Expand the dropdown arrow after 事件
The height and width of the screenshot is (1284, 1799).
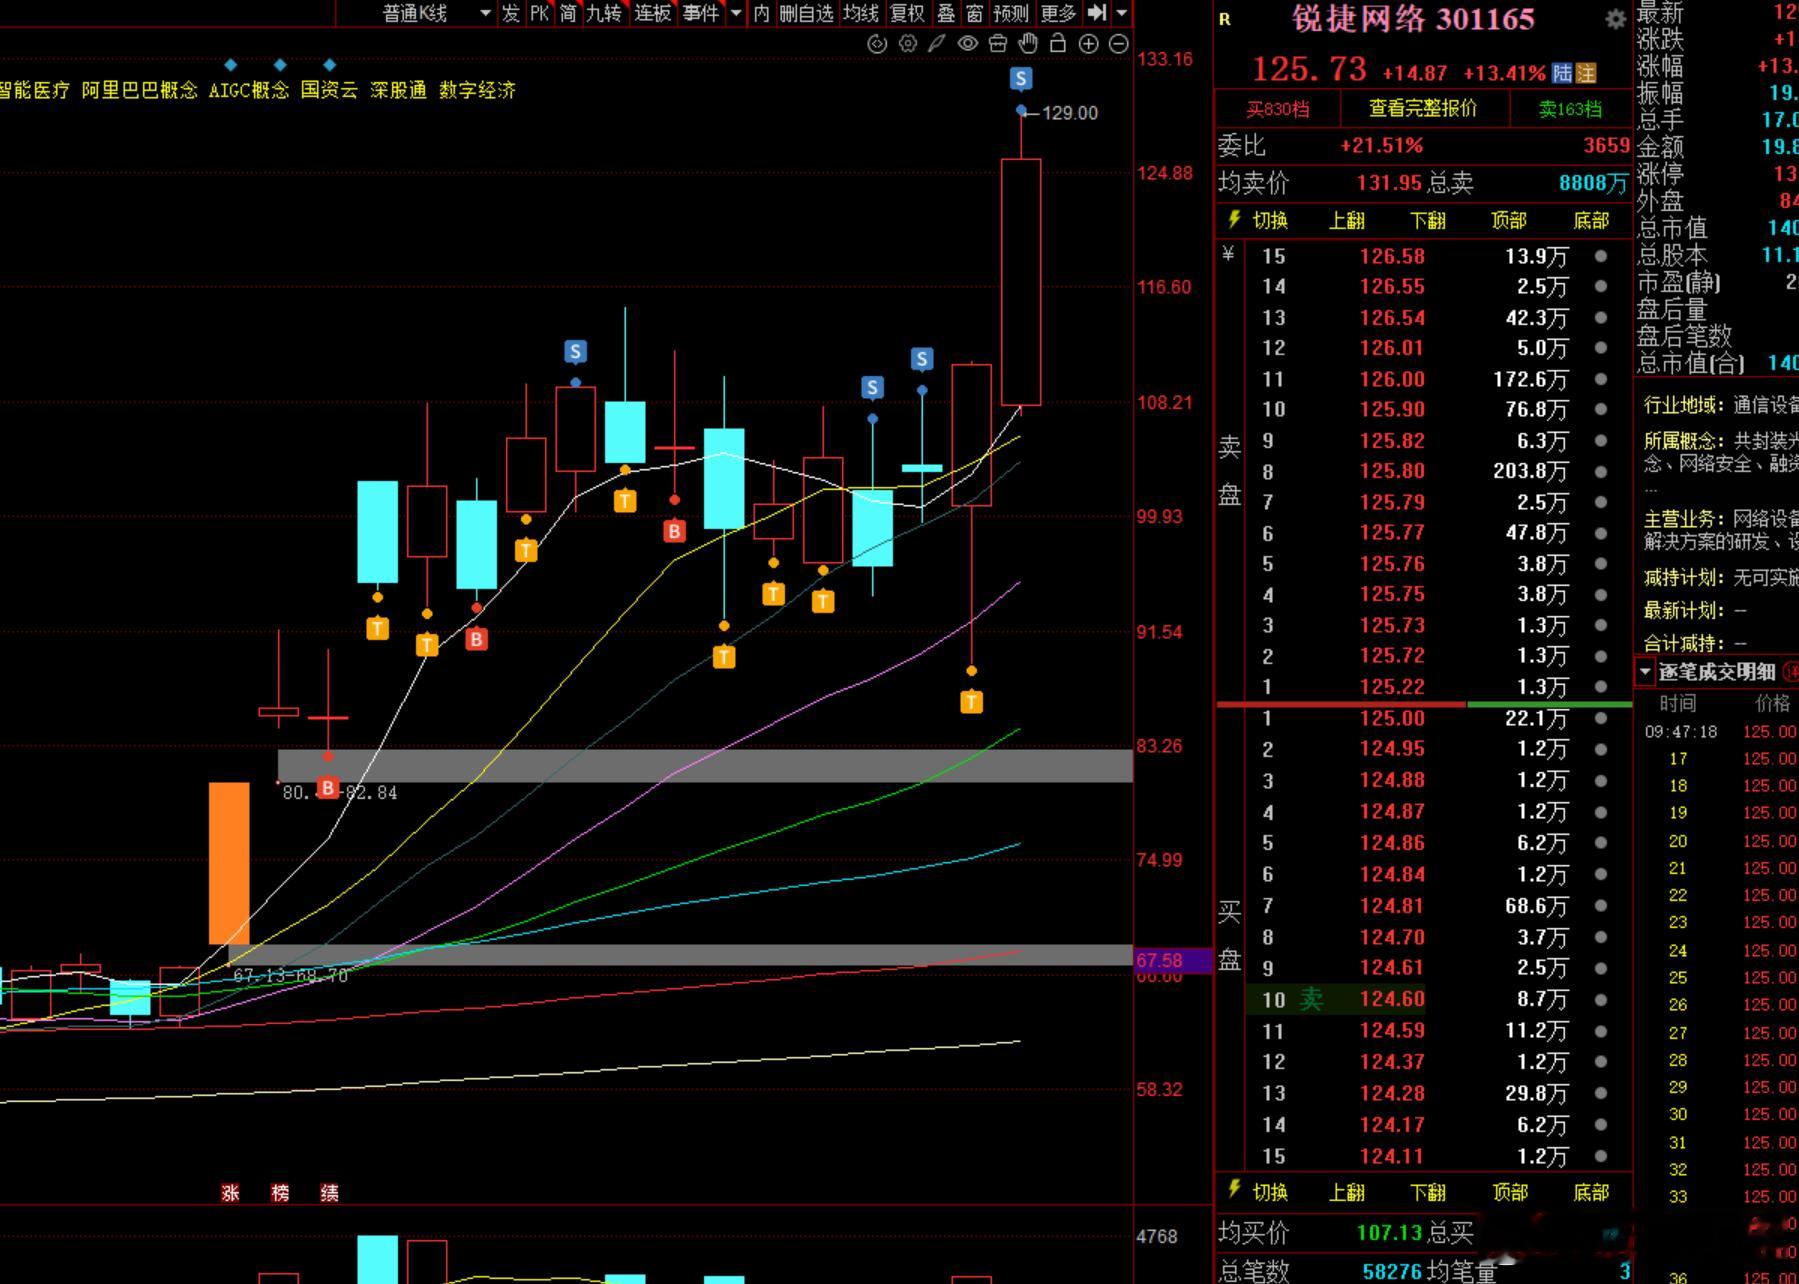pos(736,13)
